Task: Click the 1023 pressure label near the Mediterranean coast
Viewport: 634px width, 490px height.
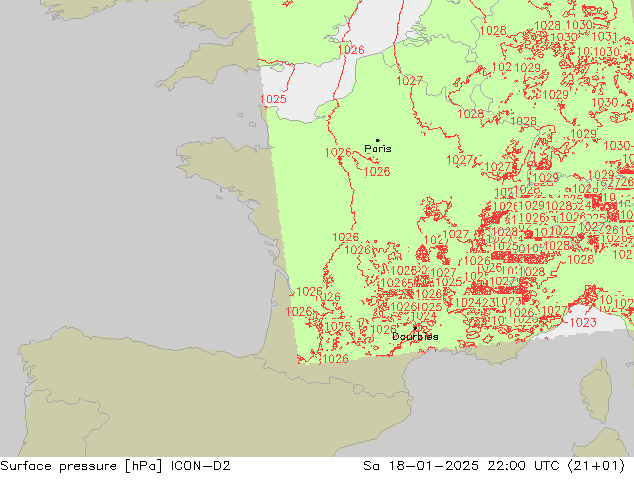Action: (x=583, y=322)
